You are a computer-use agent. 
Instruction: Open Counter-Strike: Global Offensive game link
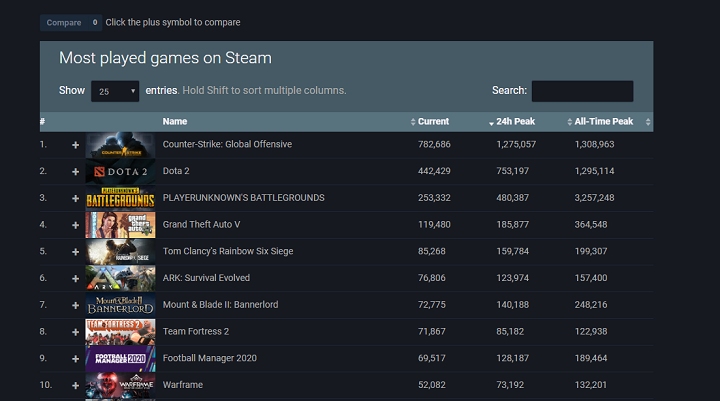point(227,144)
